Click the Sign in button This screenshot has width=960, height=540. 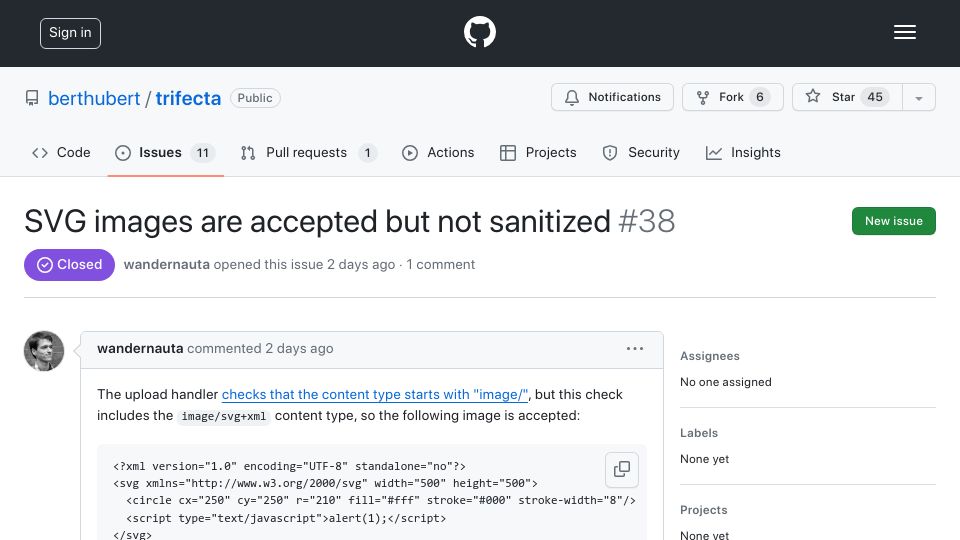tap(70, 33)
